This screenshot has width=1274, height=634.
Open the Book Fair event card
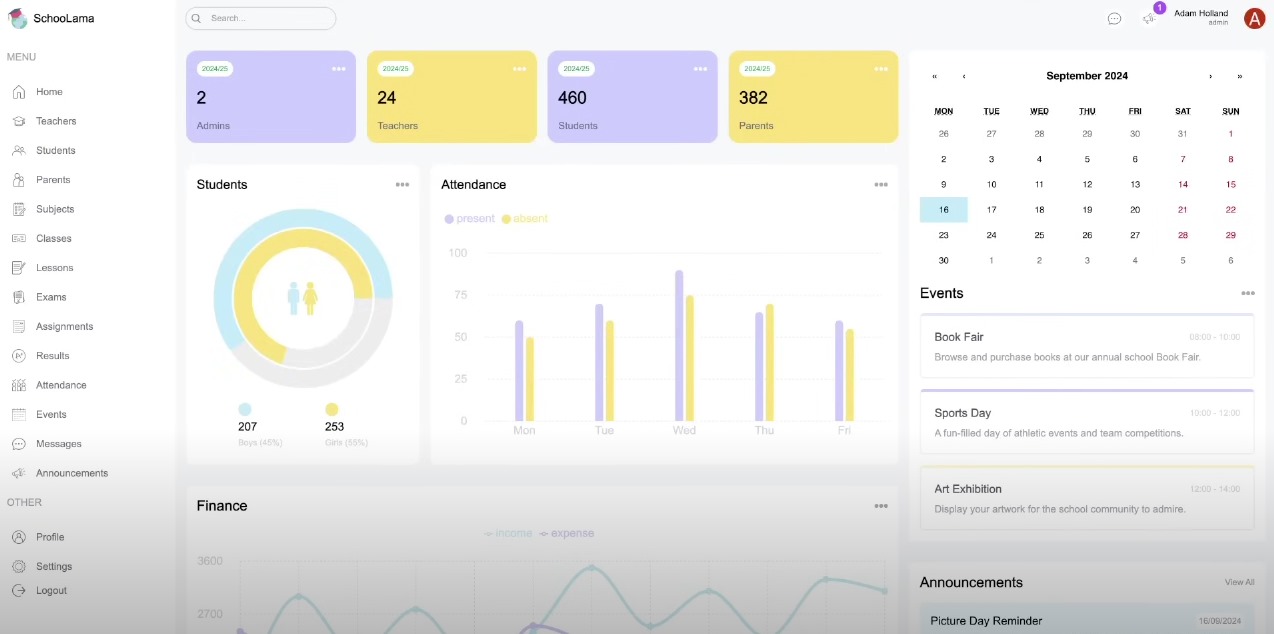coord(1087,346)
